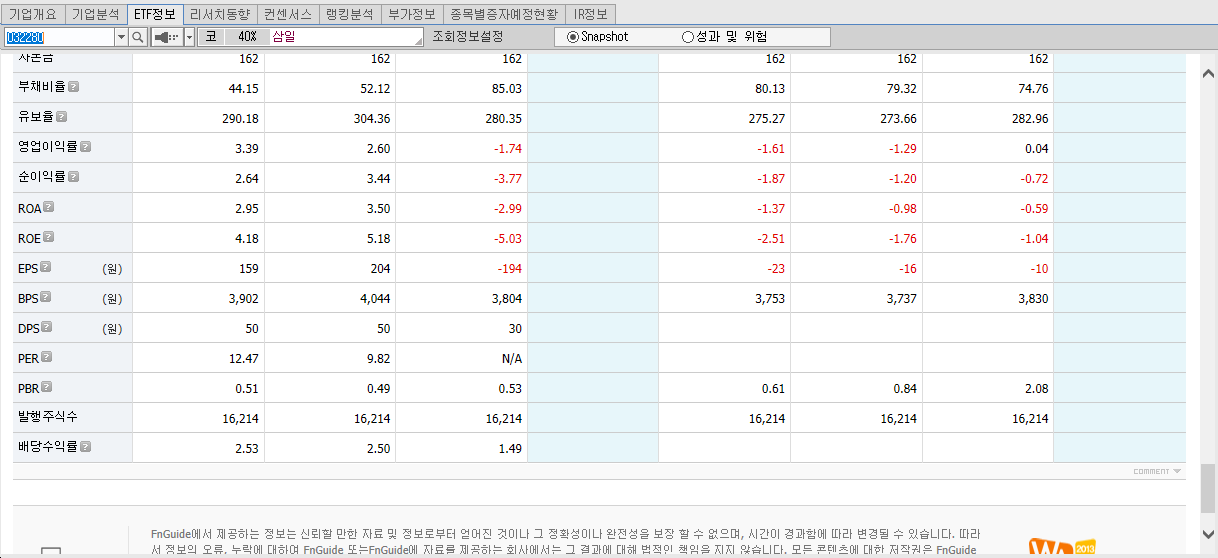Screen dimensions: 1218x558
Task: Open help icon next to ROA
Action: [x=49, y=207]
